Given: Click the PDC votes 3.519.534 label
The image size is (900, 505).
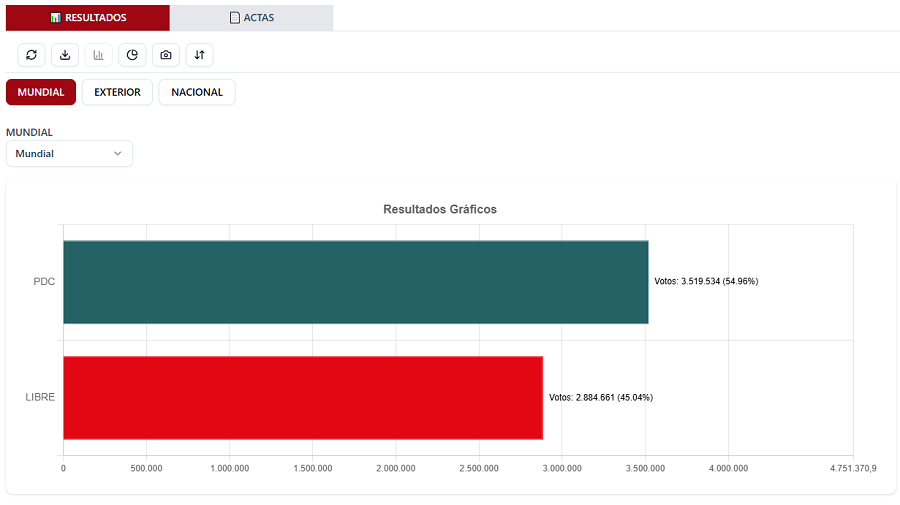Looking at the screenshot, I should 706,282.
